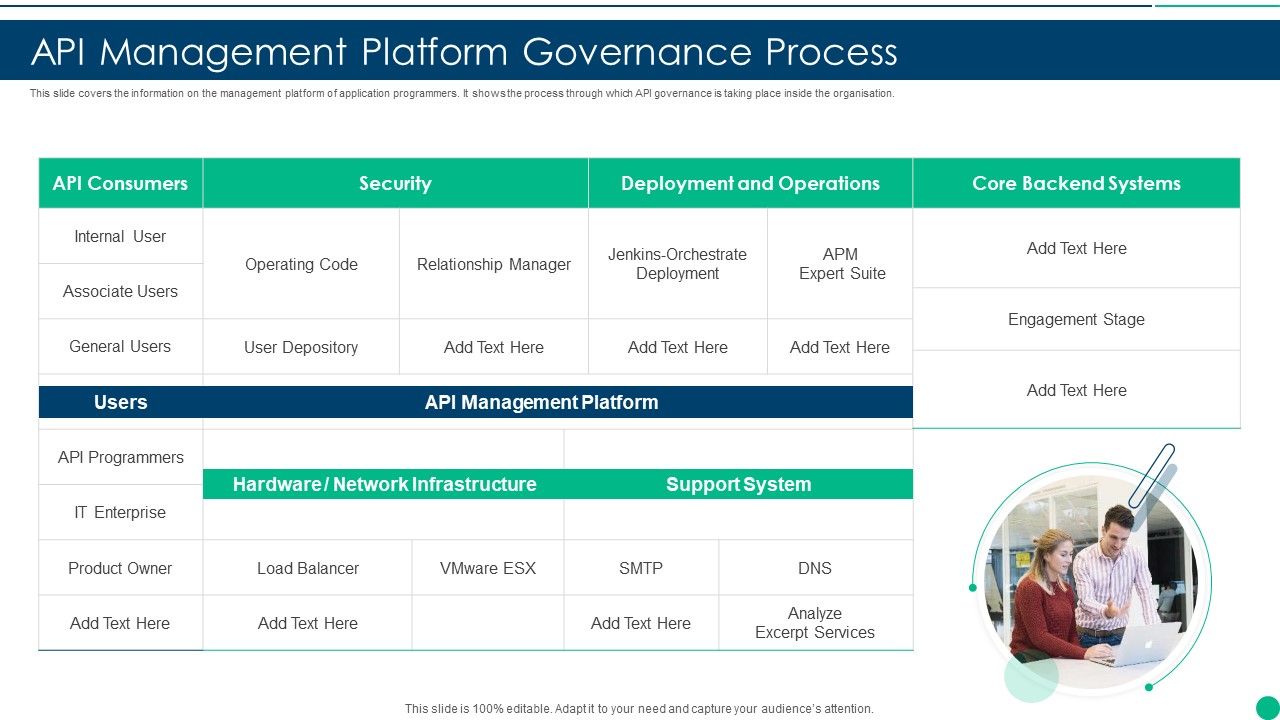Select the Support System heading
Viewport: 1280px width, 720px height.
[x=738, y=484]
